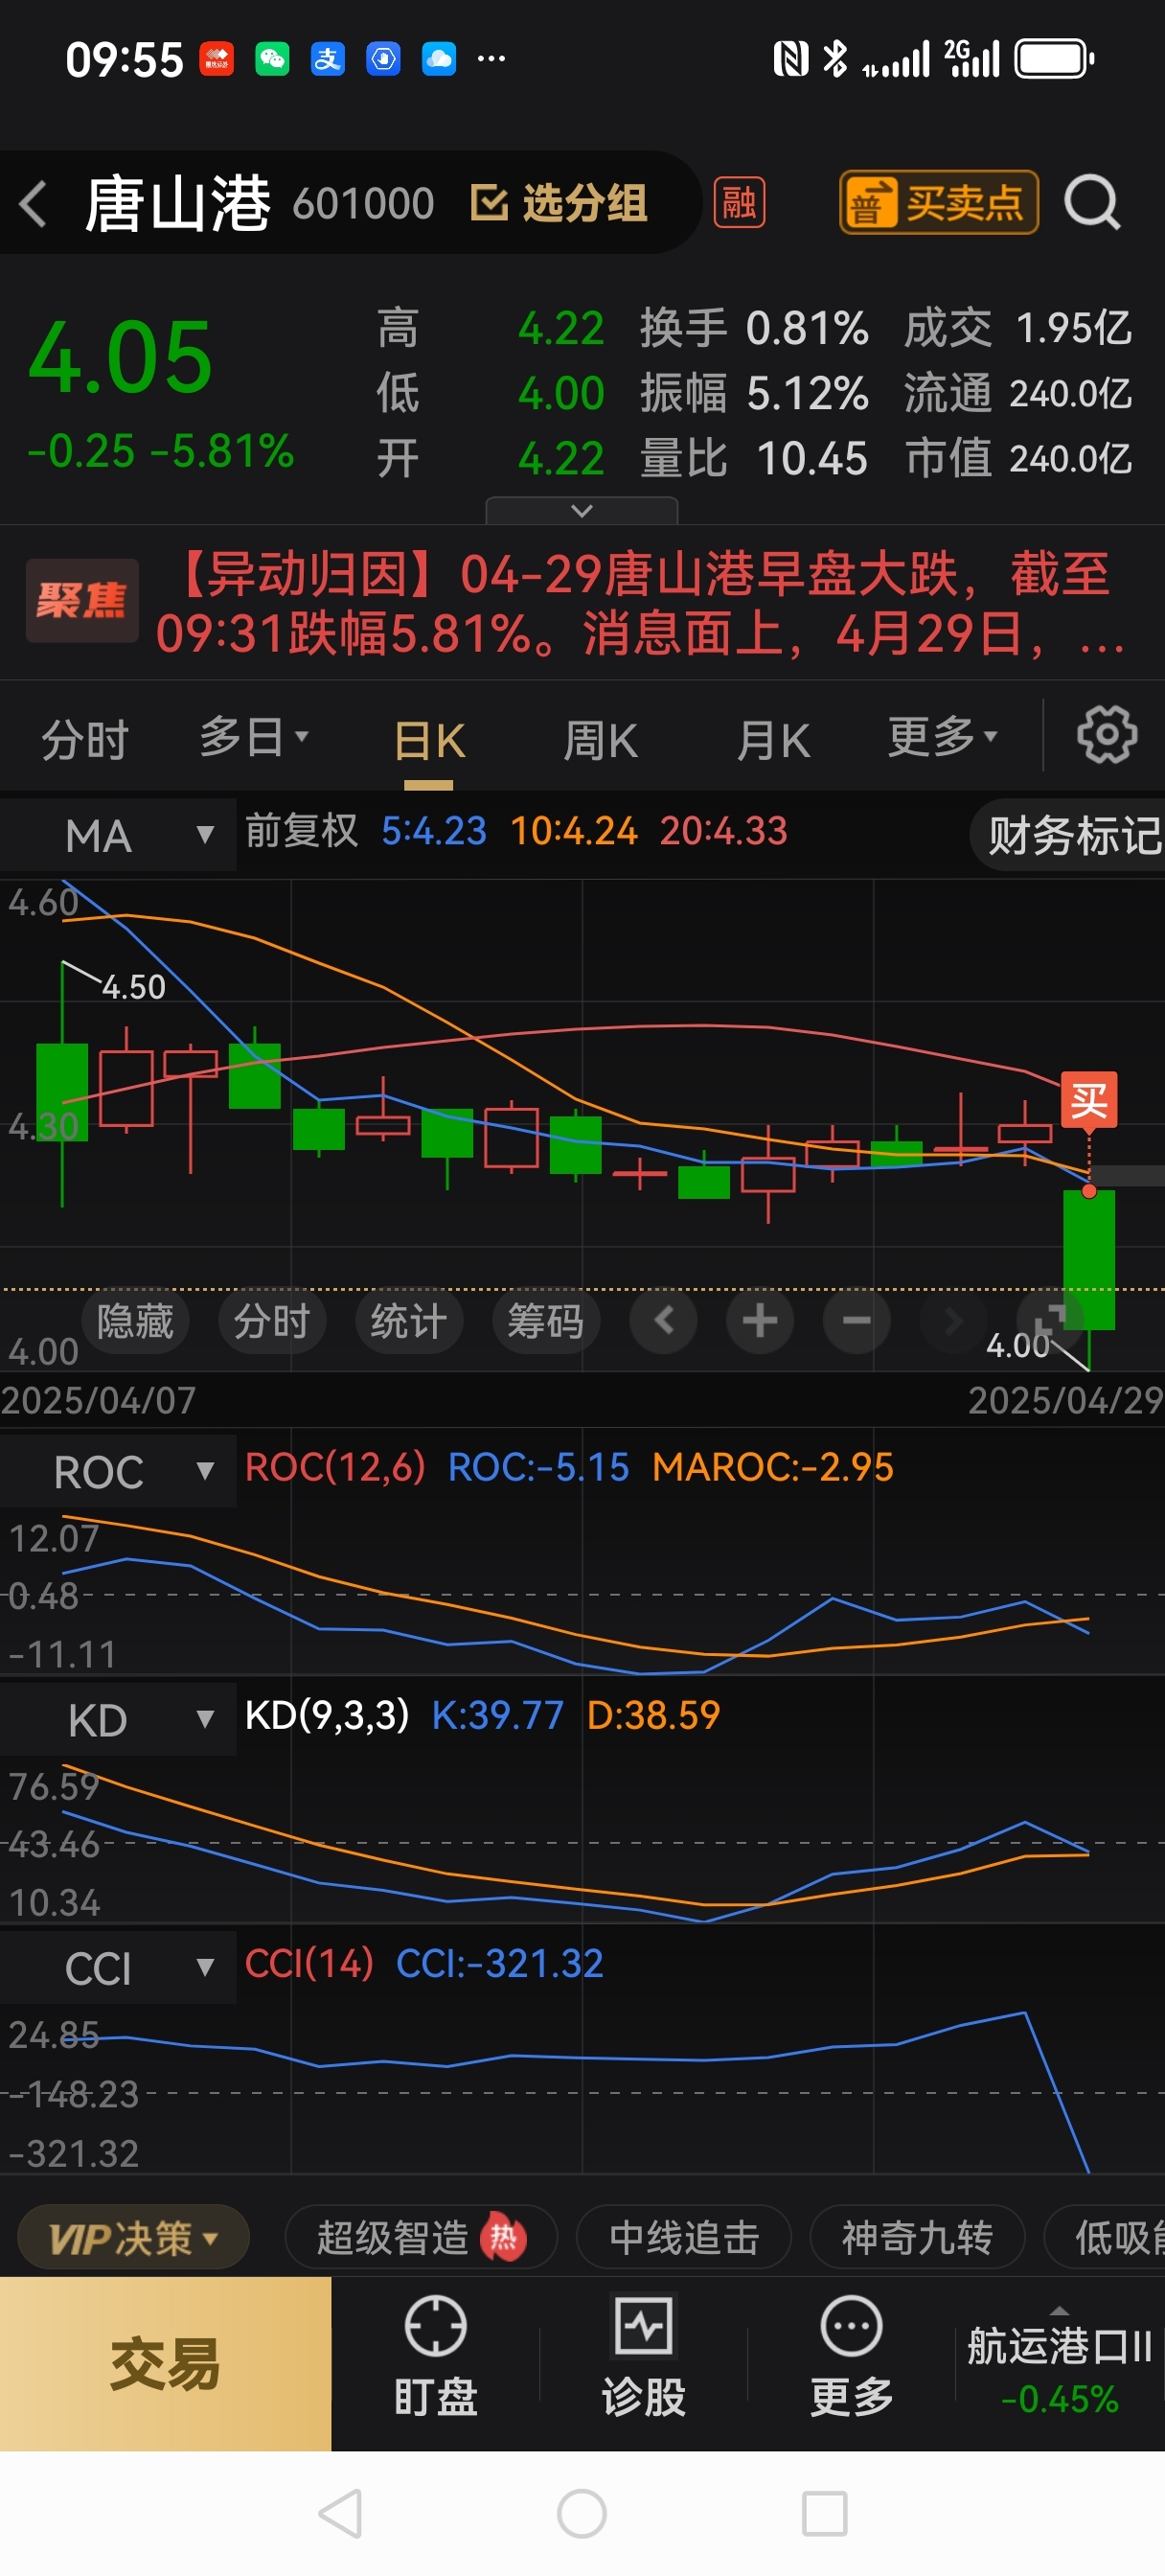Tap the CCI:-321.32 readout

(499, 1963)
